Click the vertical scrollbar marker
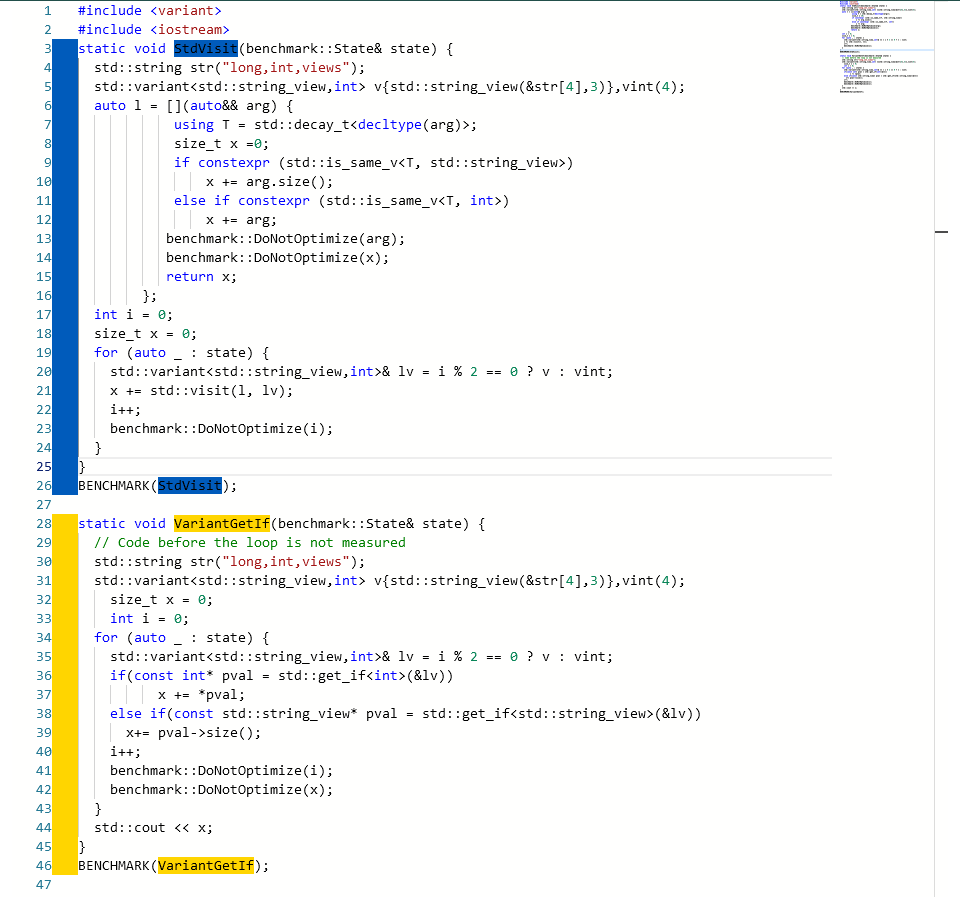Viewport: 960px width, 897px height. click(x=942, y=232)
